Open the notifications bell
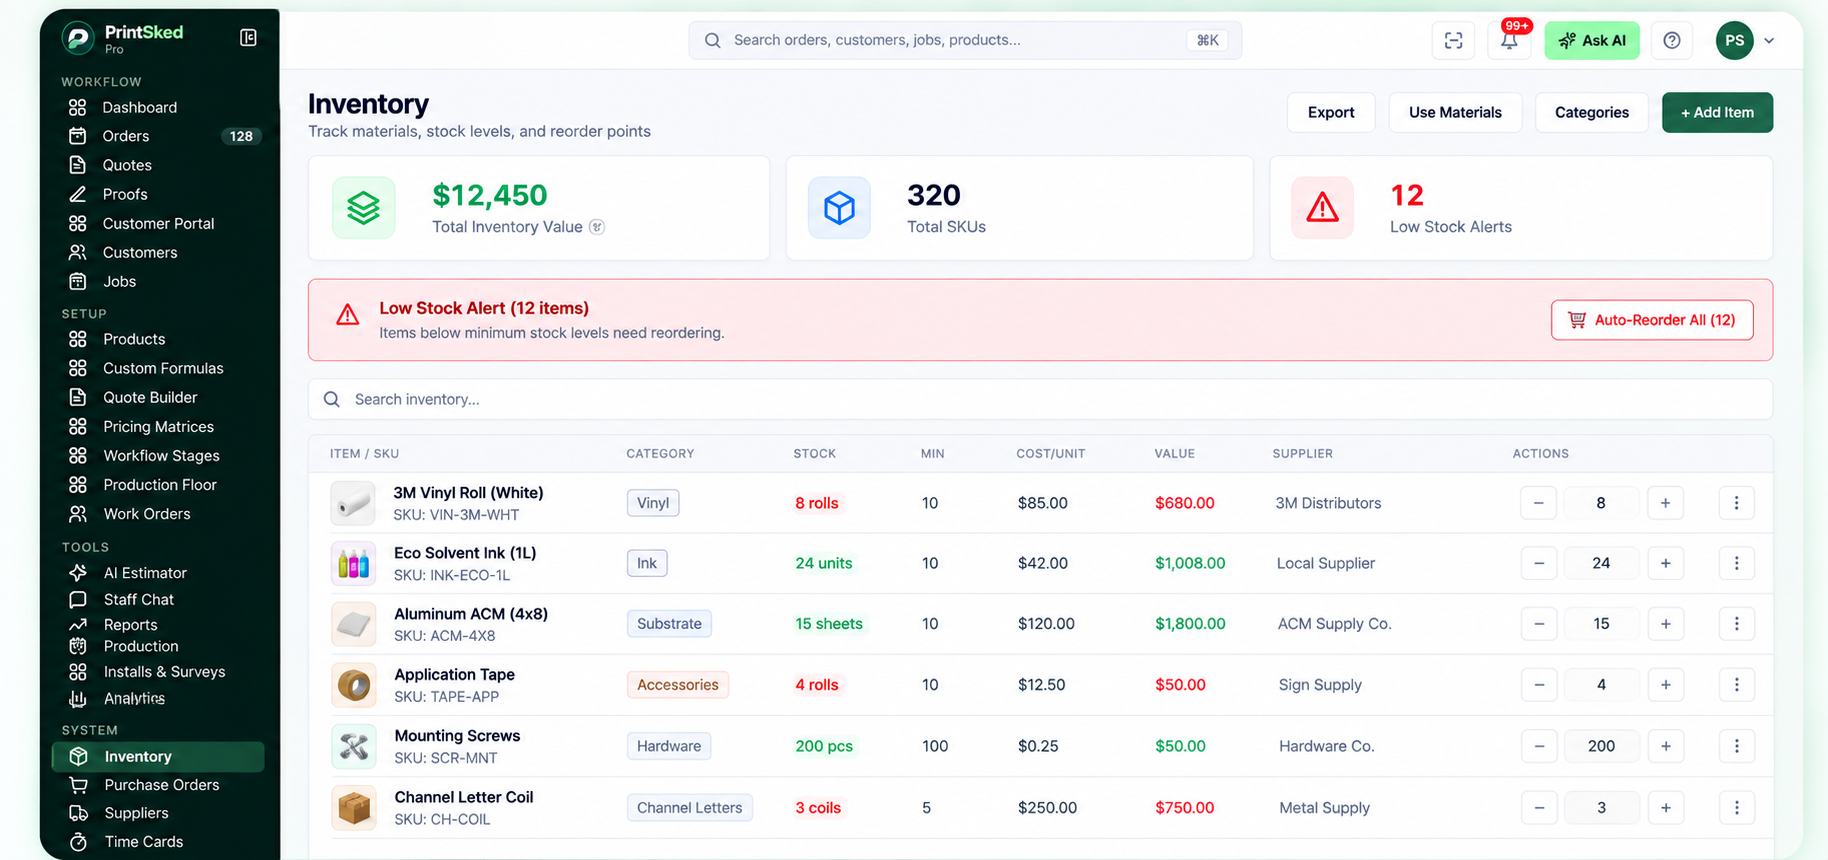1828x860 pixels. [x=1509, y=40]
